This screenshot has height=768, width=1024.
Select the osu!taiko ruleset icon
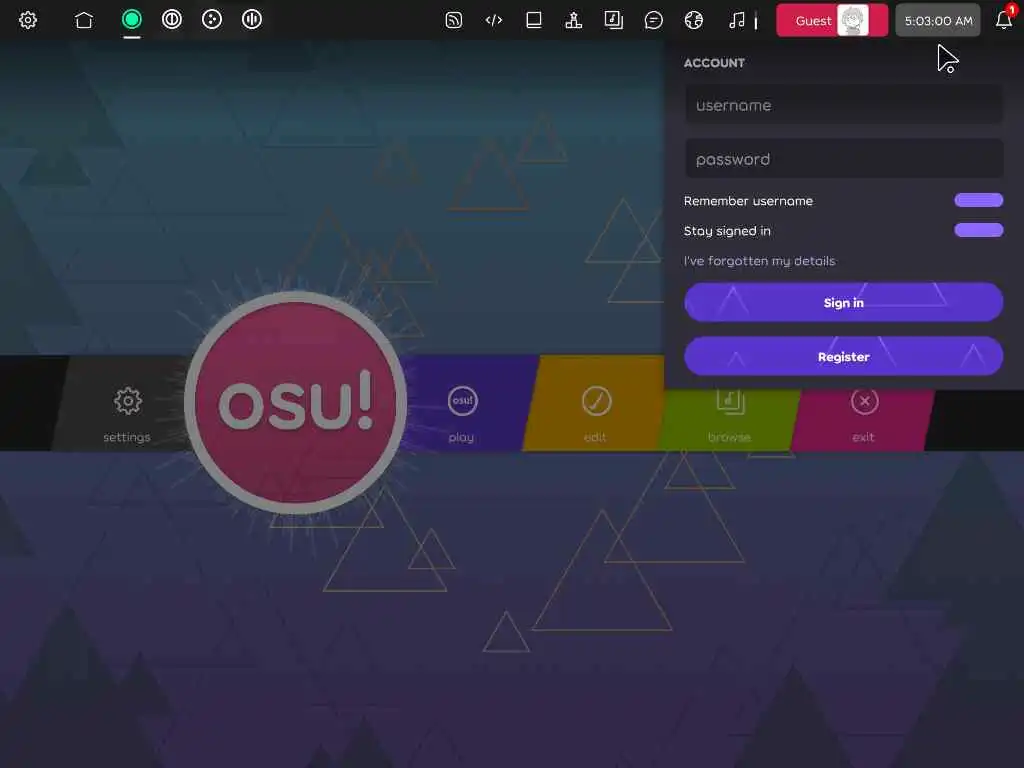(x=172, y=20)
